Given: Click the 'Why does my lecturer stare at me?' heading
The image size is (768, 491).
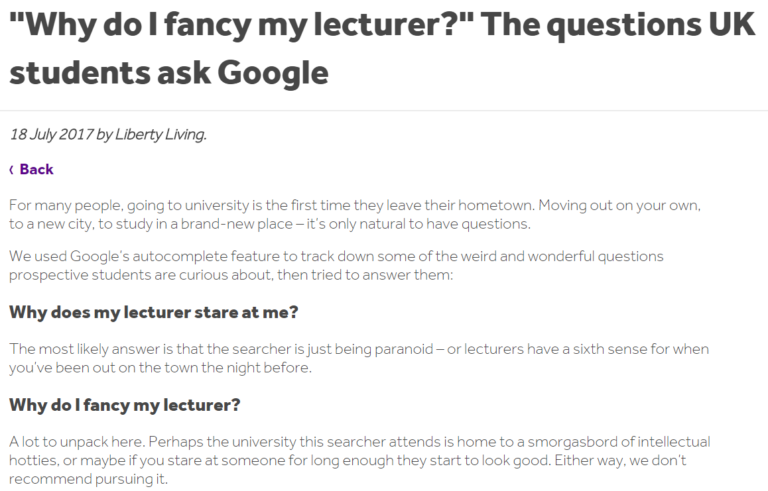Looking at the screenshot, I should [153, 312].
